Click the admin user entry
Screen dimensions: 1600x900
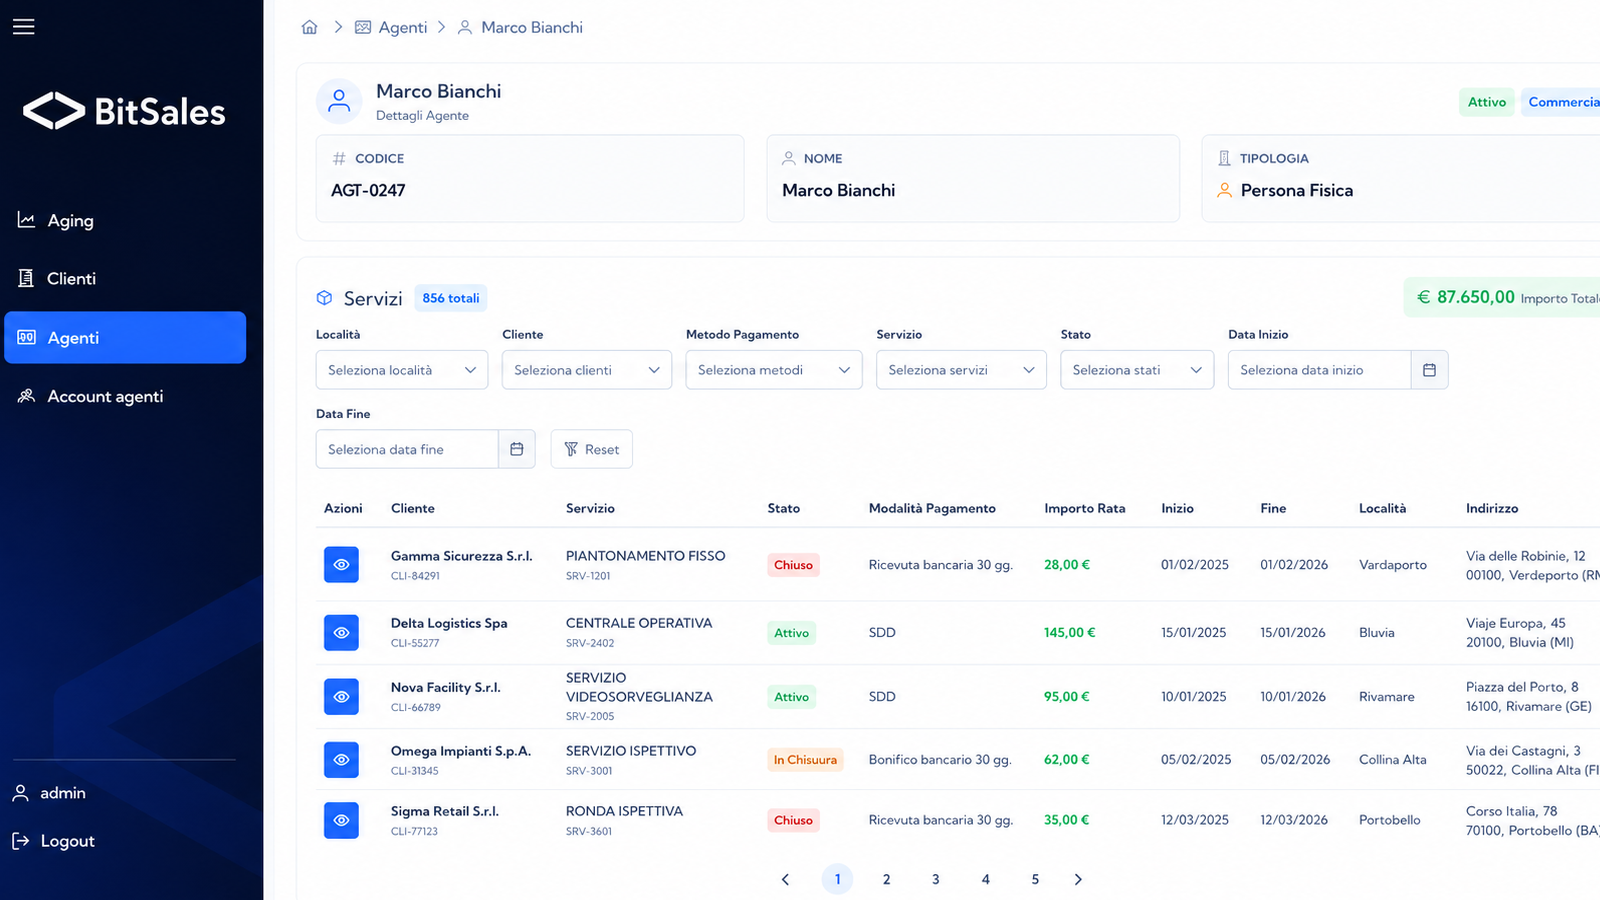49,793
